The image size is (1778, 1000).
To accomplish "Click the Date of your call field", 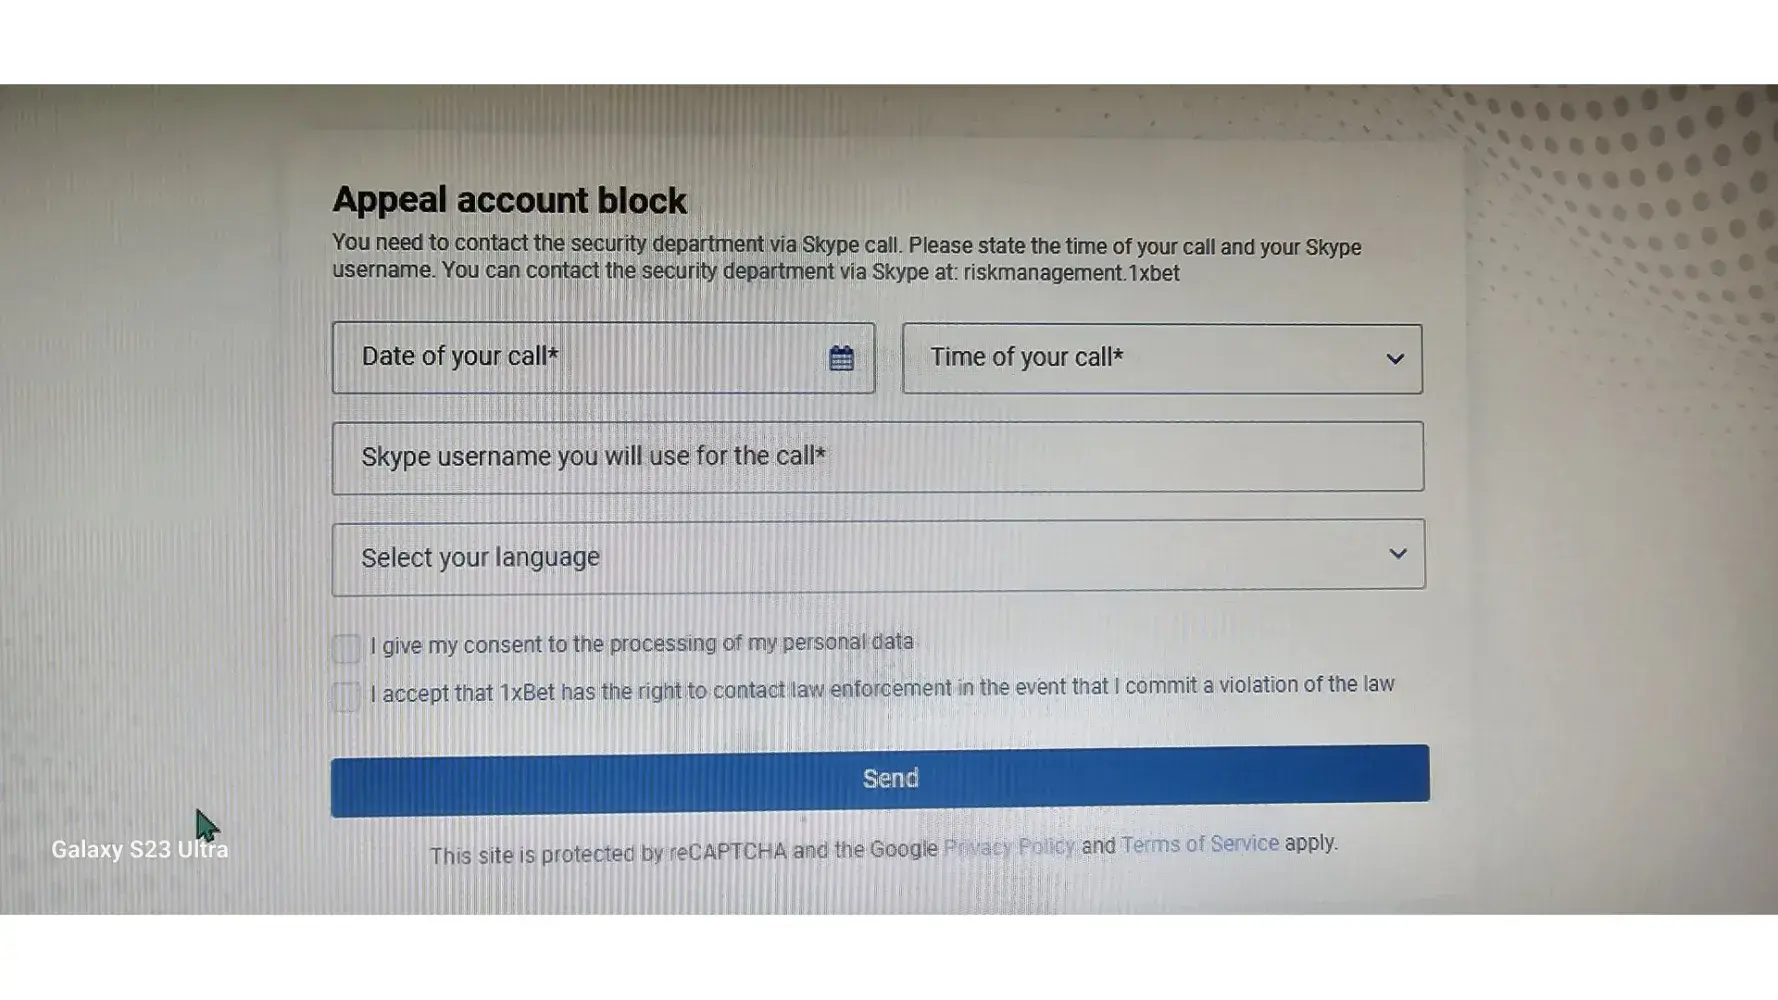I will pos(580,357).
